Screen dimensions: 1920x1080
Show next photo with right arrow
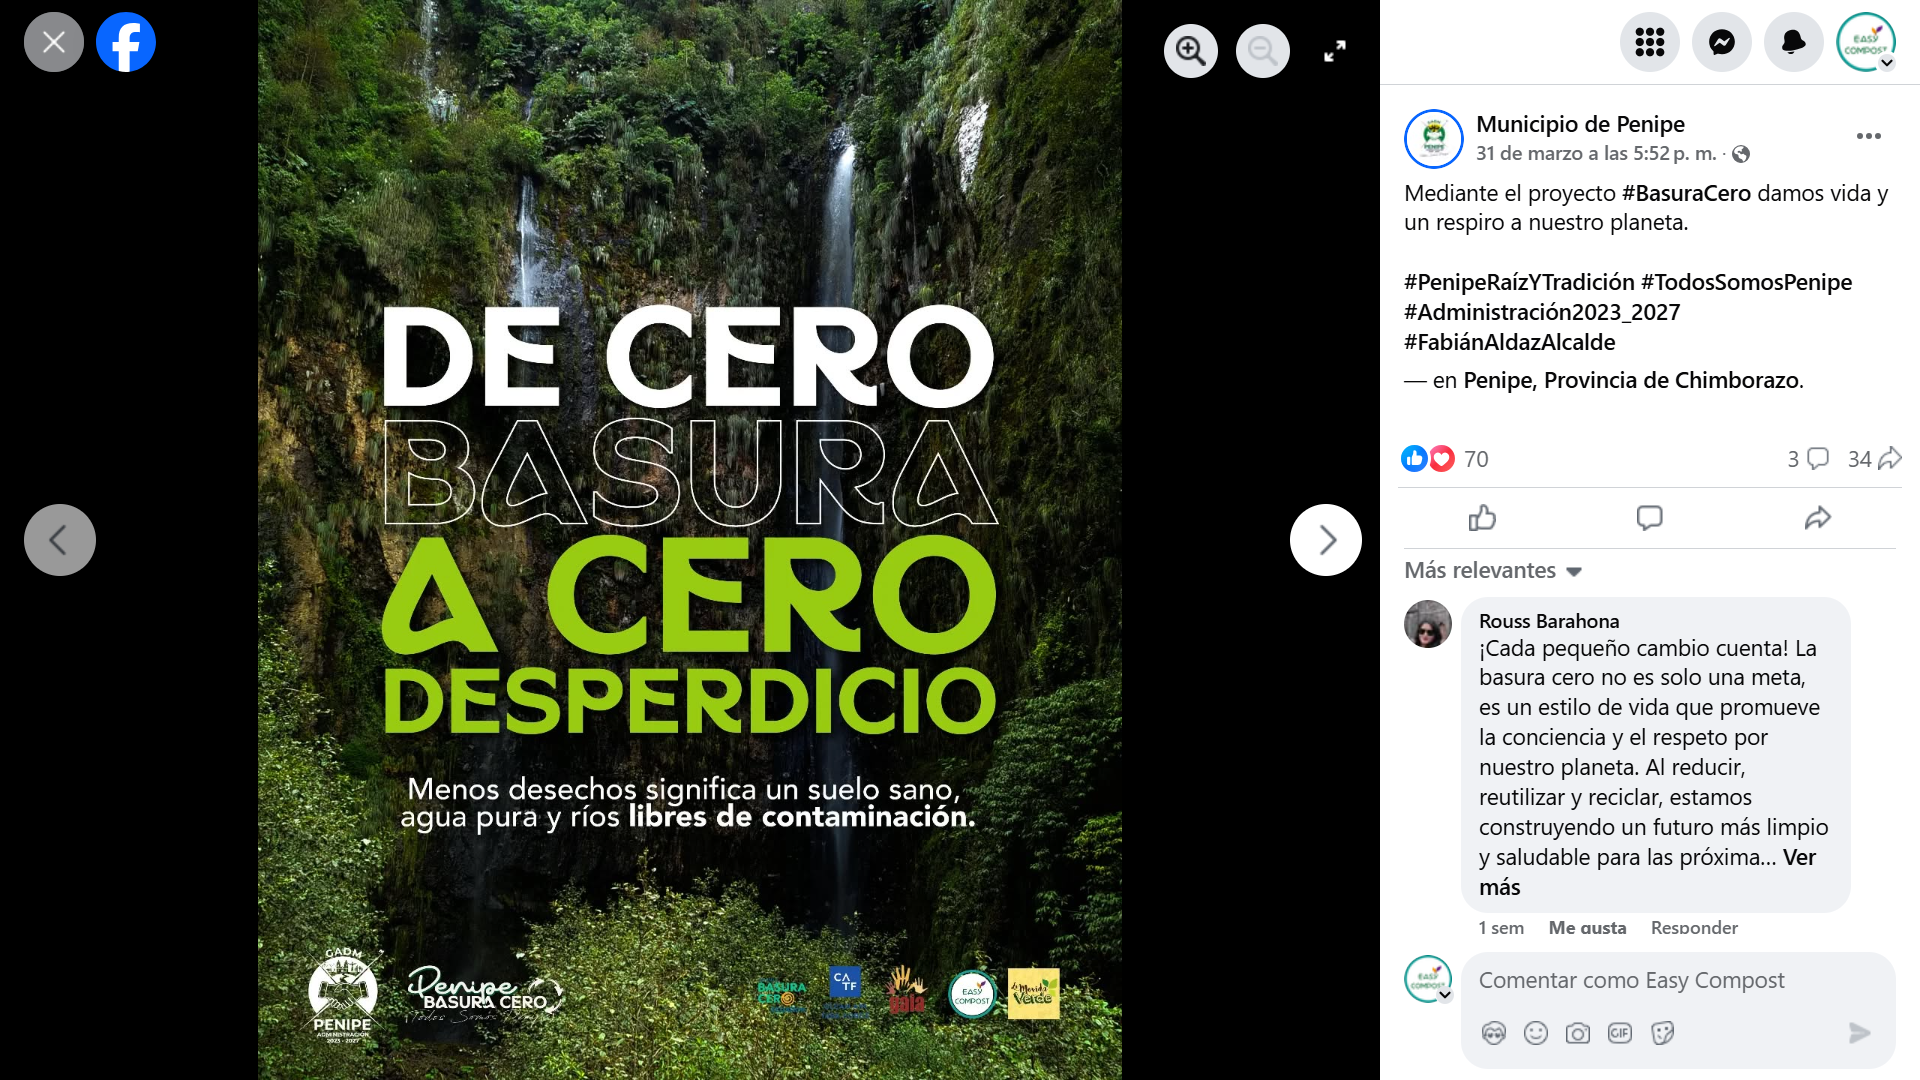coord(1325,540)
